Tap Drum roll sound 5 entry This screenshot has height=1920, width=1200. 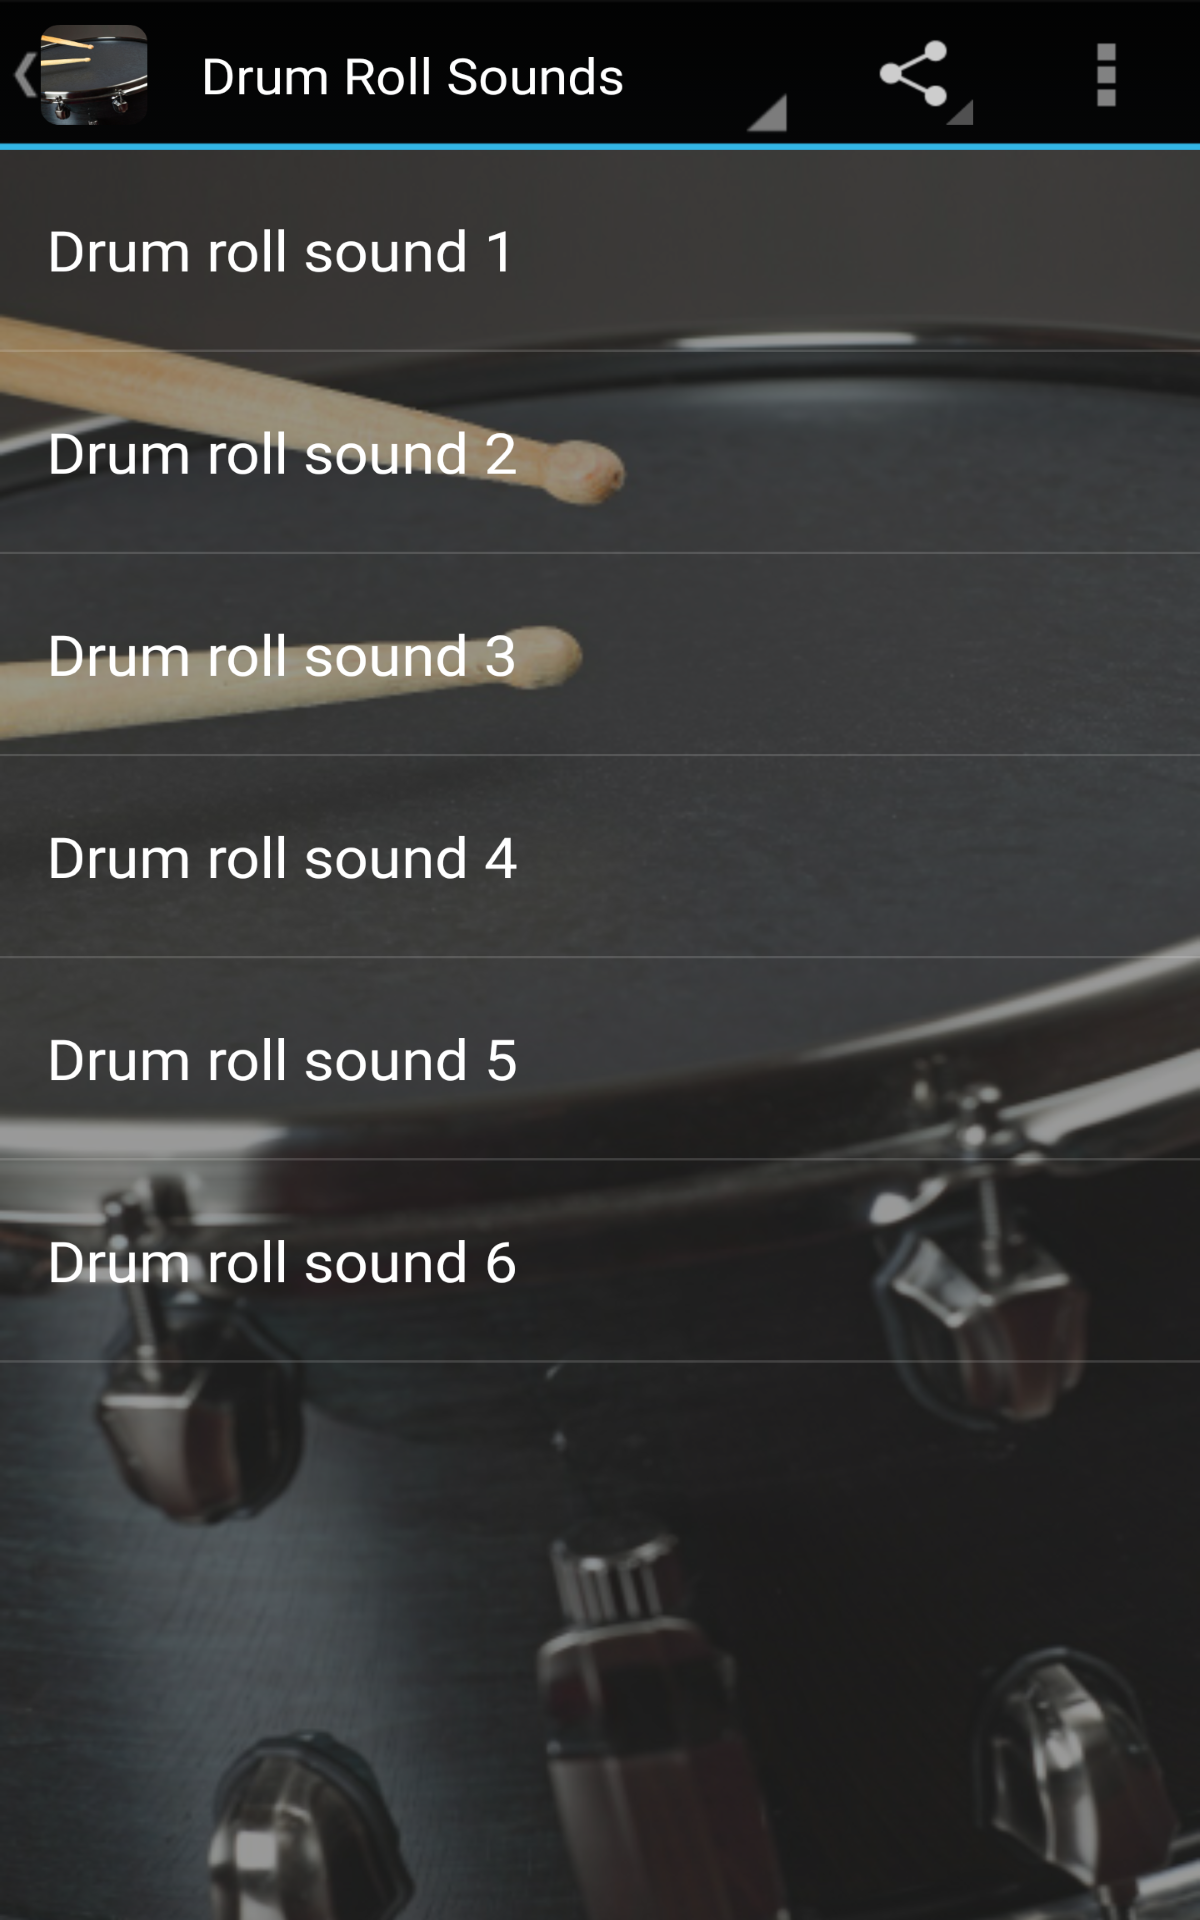coord(600,1059)
